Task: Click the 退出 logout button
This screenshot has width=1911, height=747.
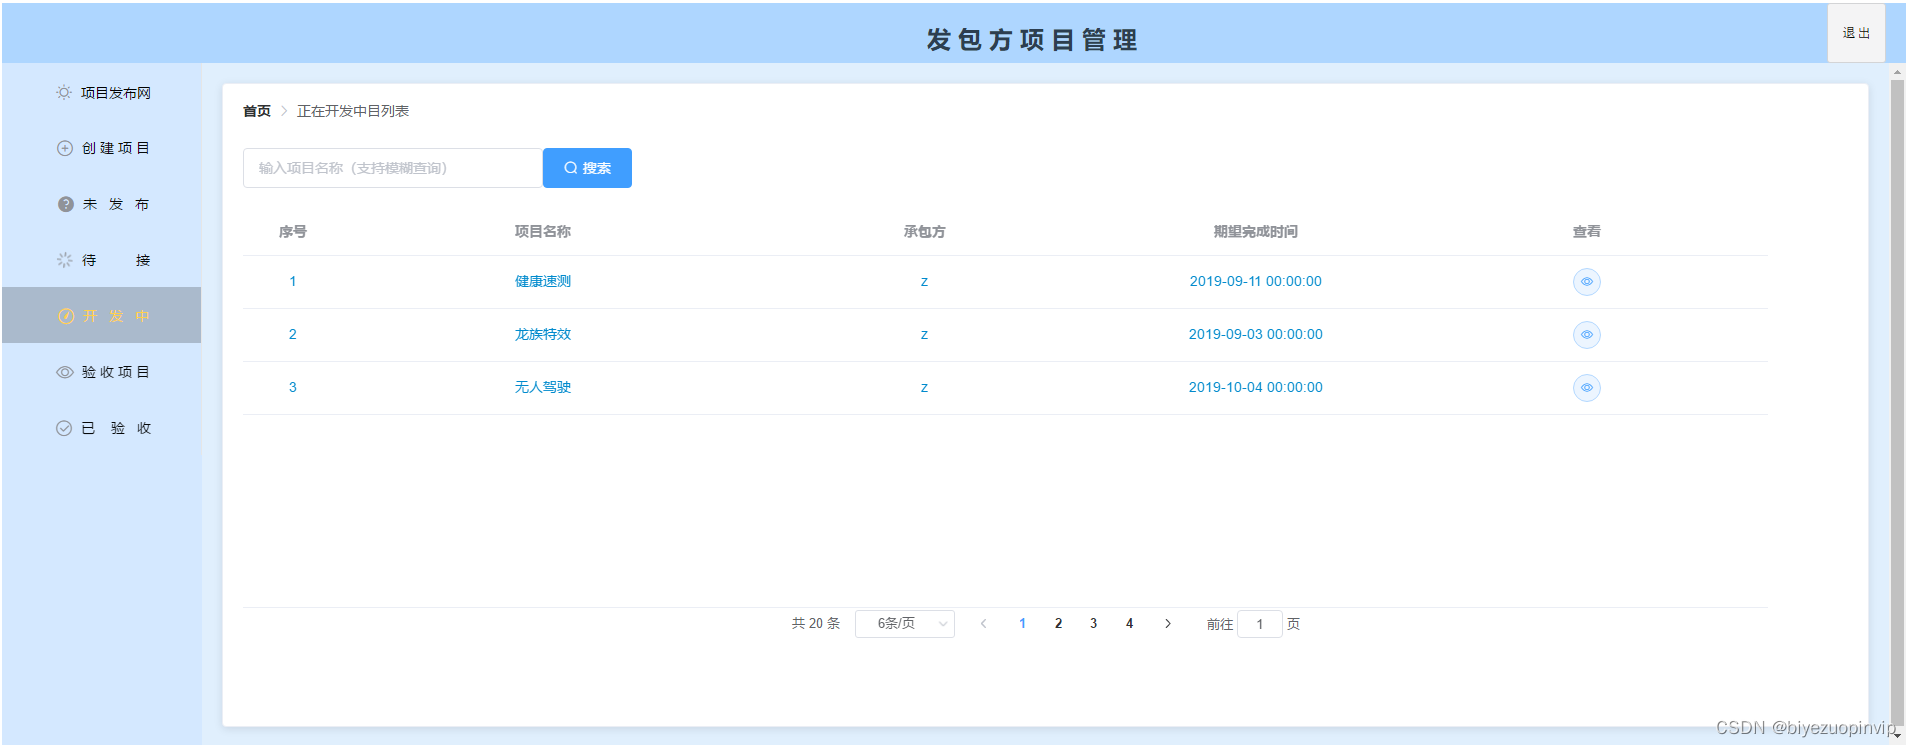Action: click(1856, 33)
